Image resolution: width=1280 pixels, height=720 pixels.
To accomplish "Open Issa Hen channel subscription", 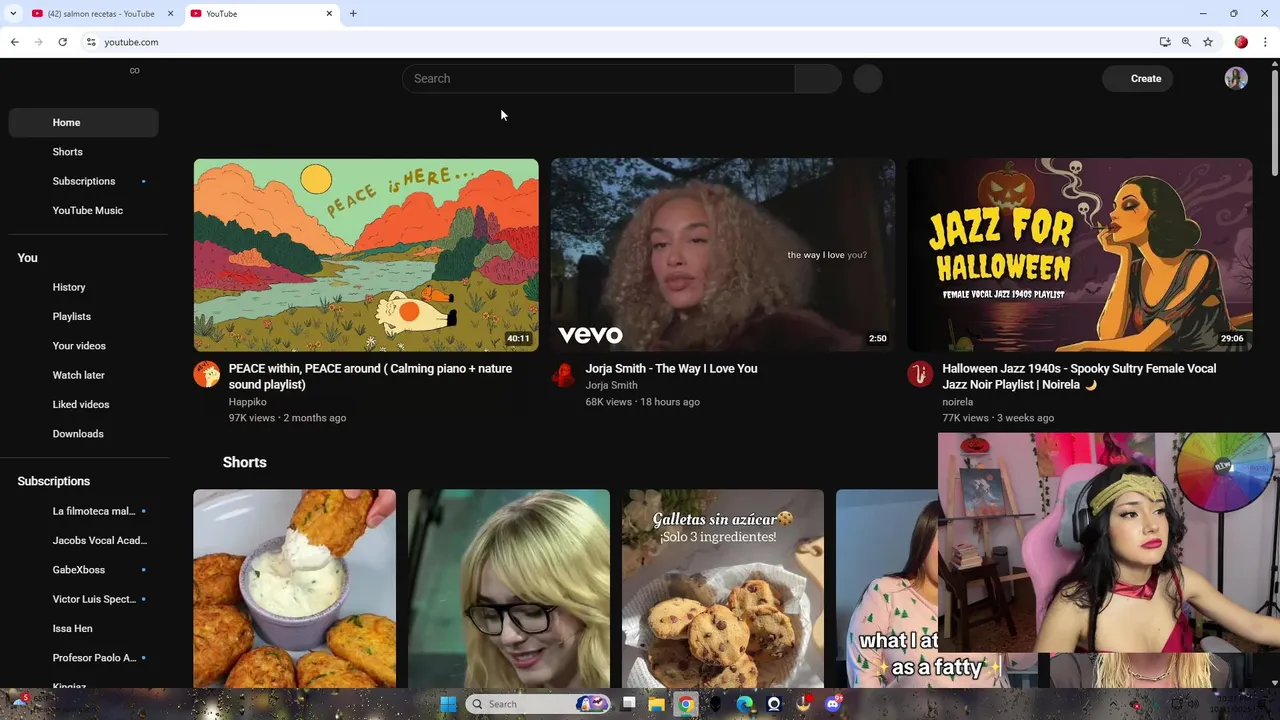I will [83, 628].
